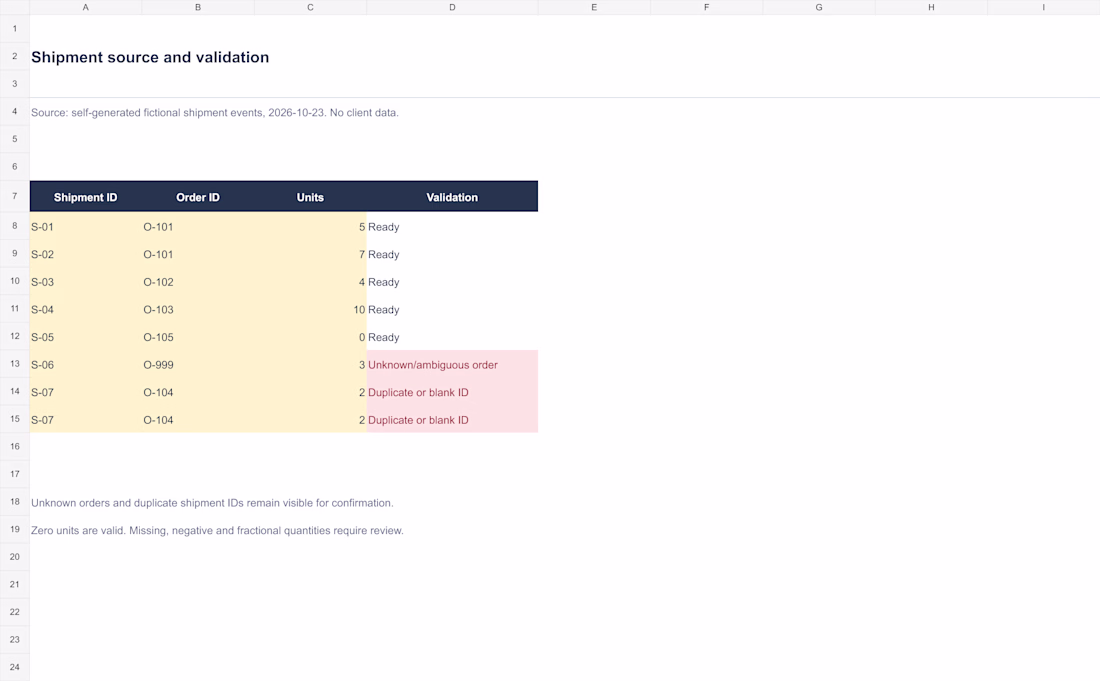Image resolution: width=1100 pixels, height=681 pixels.
Task: Click the "Ready" status for shipment S-01
Action: coord(452,227)
